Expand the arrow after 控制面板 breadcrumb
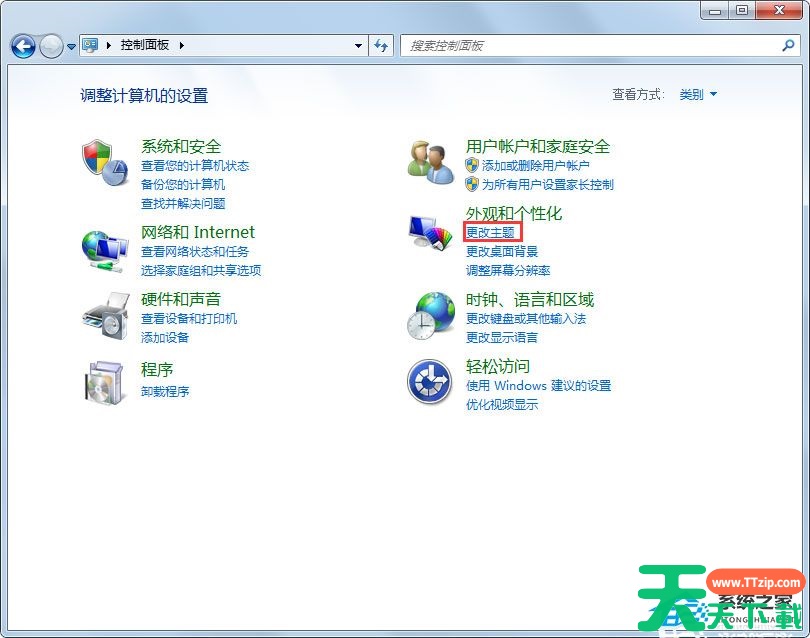The height and width of the screenshot is (638, 810). point(182,45)
